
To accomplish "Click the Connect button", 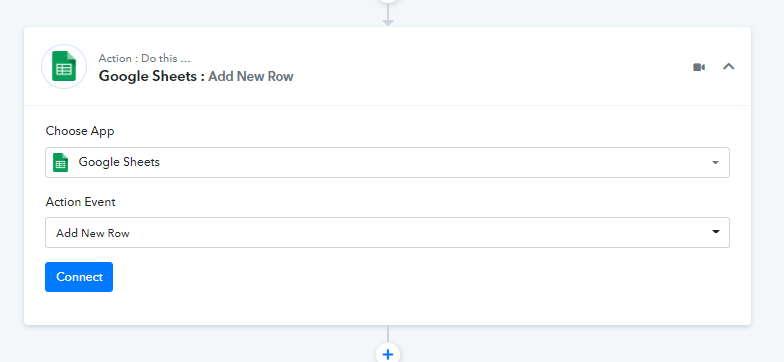I will (79, 277).
